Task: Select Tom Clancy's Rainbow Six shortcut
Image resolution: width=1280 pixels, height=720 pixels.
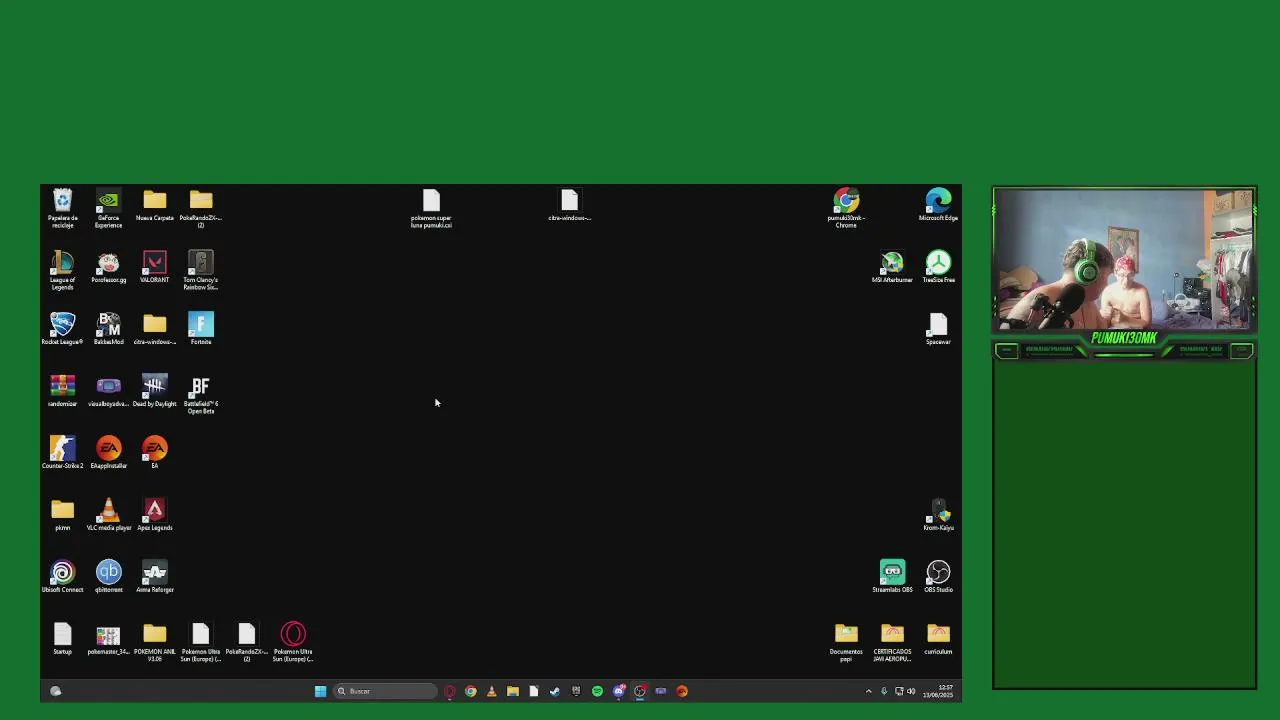Action: 201,269
